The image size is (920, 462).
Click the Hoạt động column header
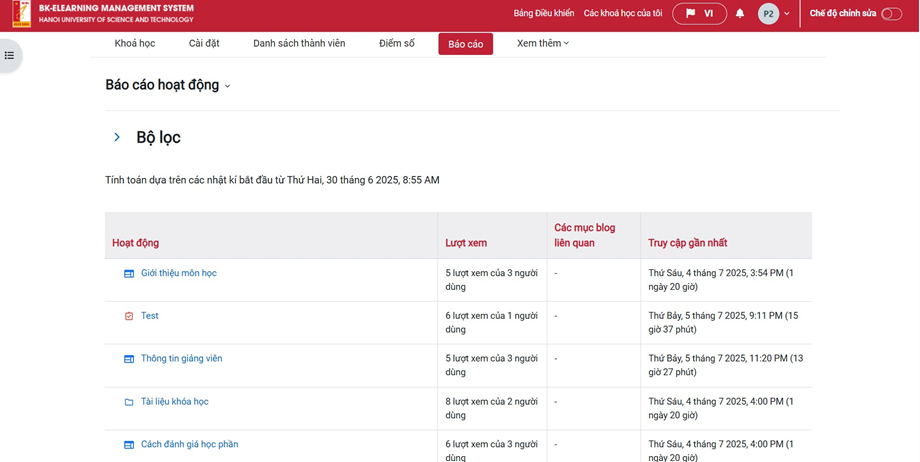136,243
